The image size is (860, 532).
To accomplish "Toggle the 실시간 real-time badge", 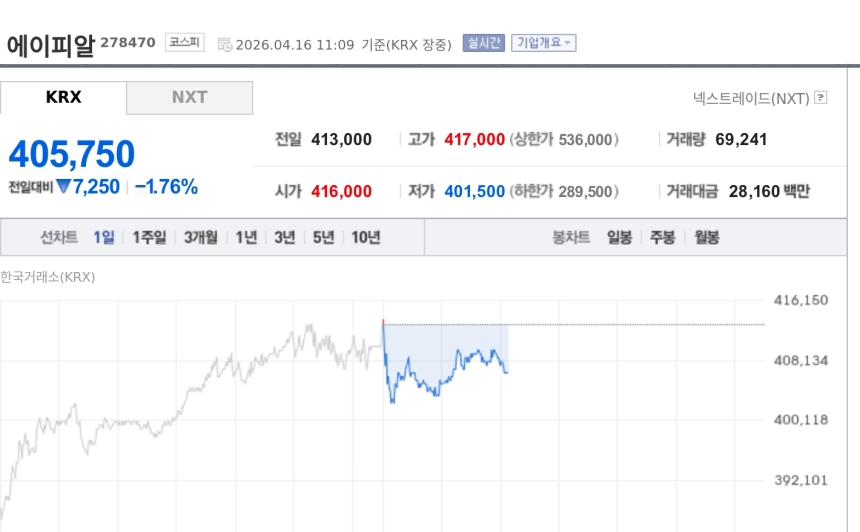I will tap(483, 43).
